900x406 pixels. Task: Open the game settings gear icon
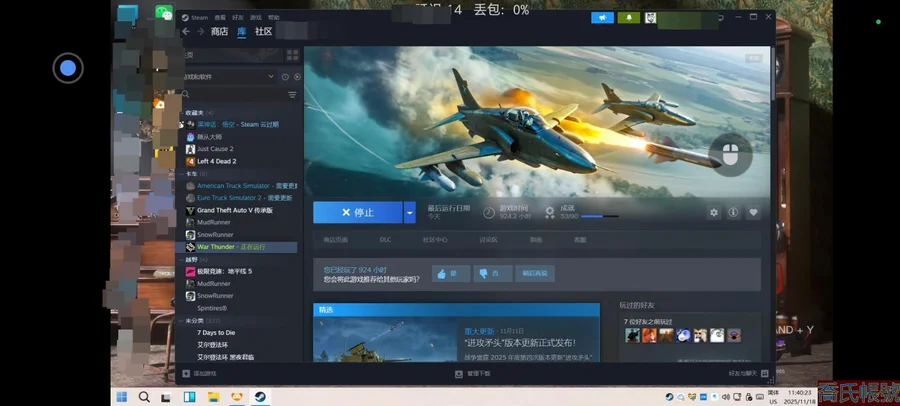713,212
